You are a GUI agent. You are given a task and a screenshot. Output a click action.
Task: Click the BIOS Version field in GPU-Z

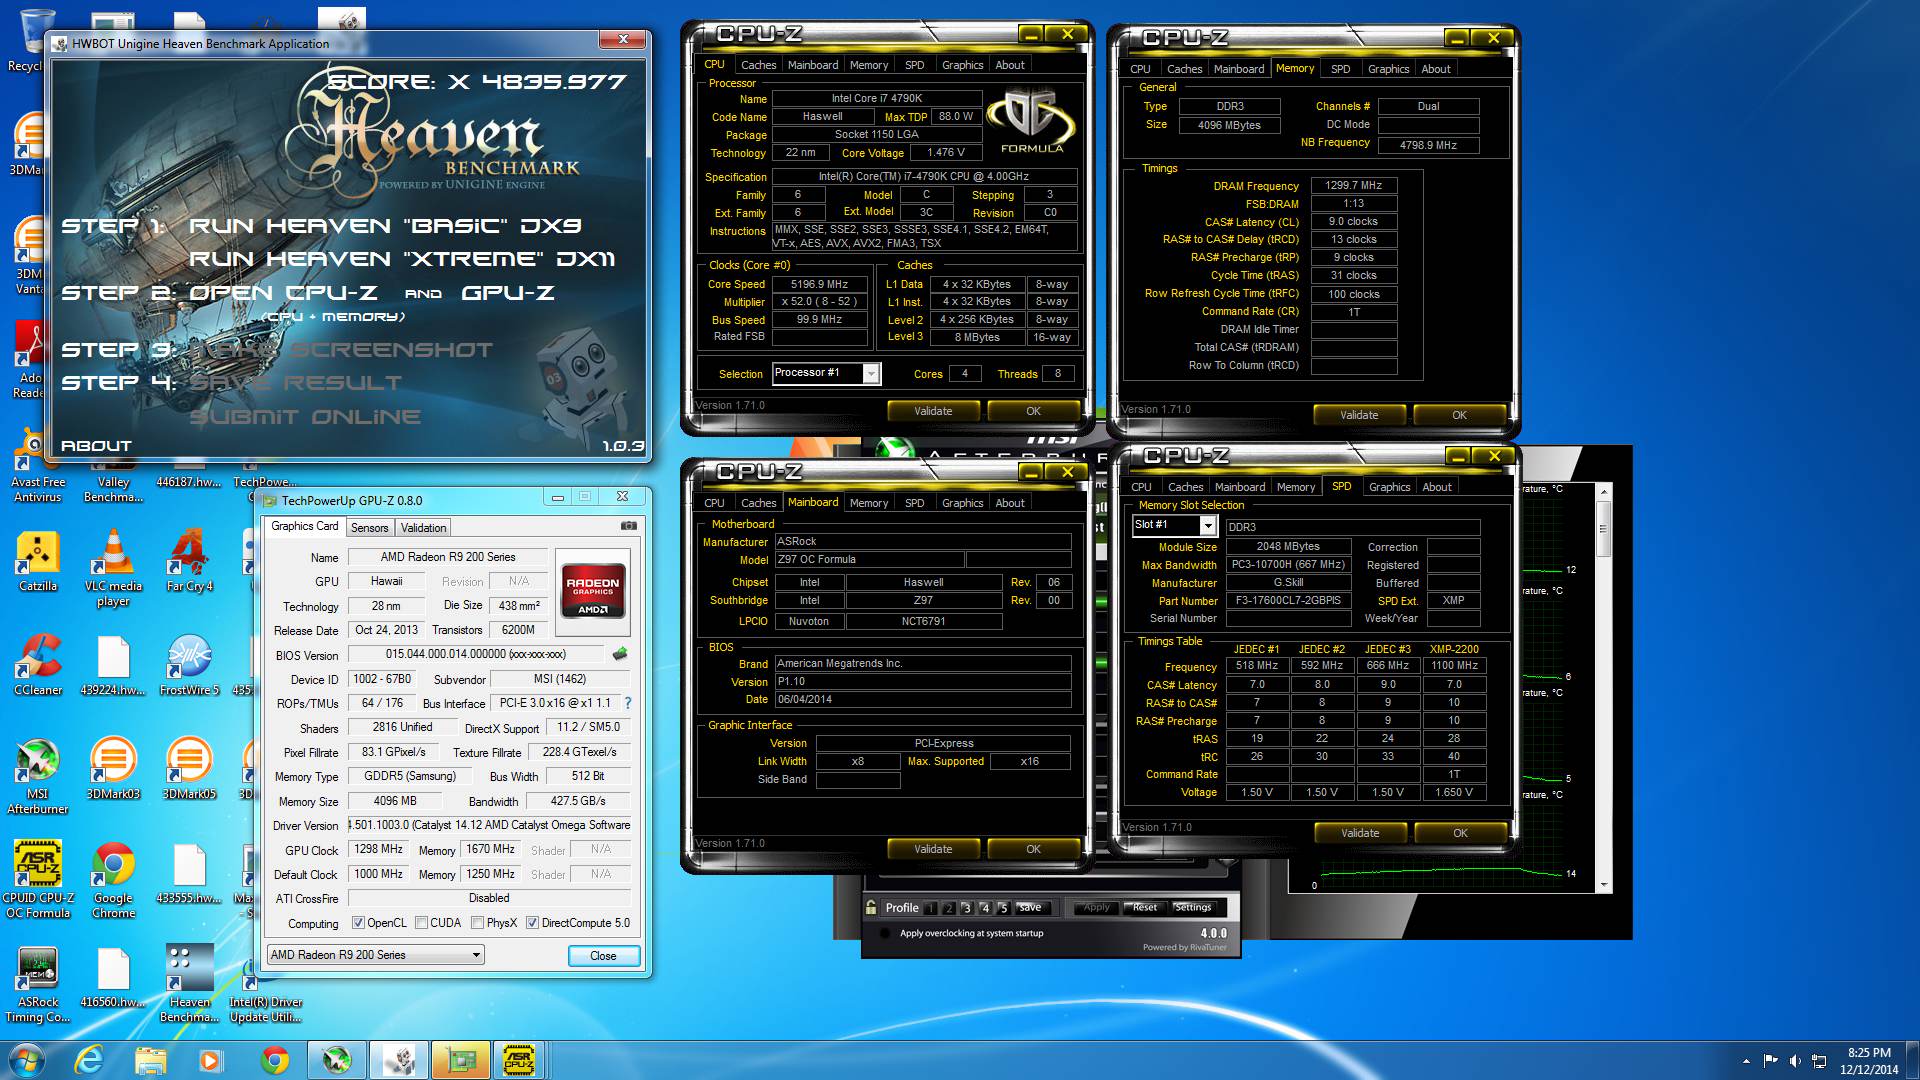pyautogui.click(x=476, y=654)
